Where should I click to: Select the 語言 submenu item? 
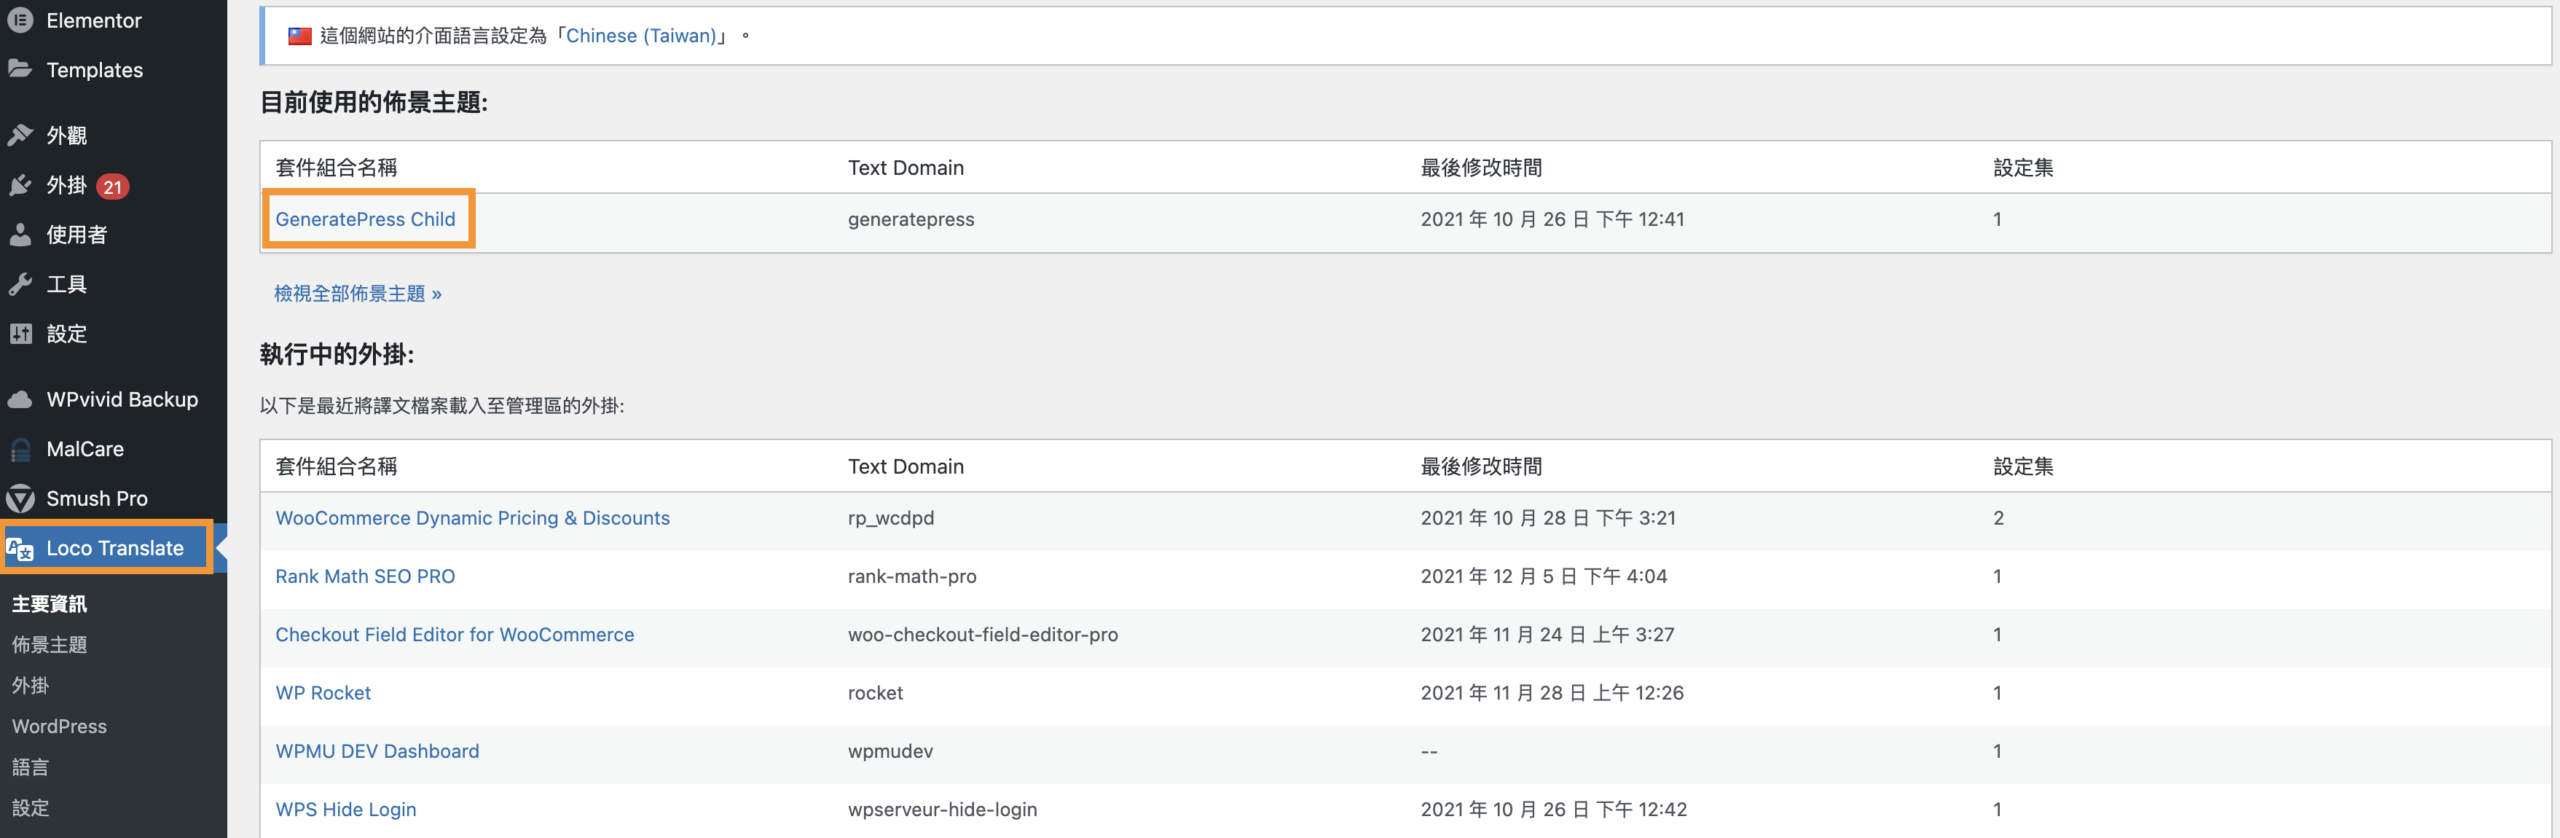point(30,767)
